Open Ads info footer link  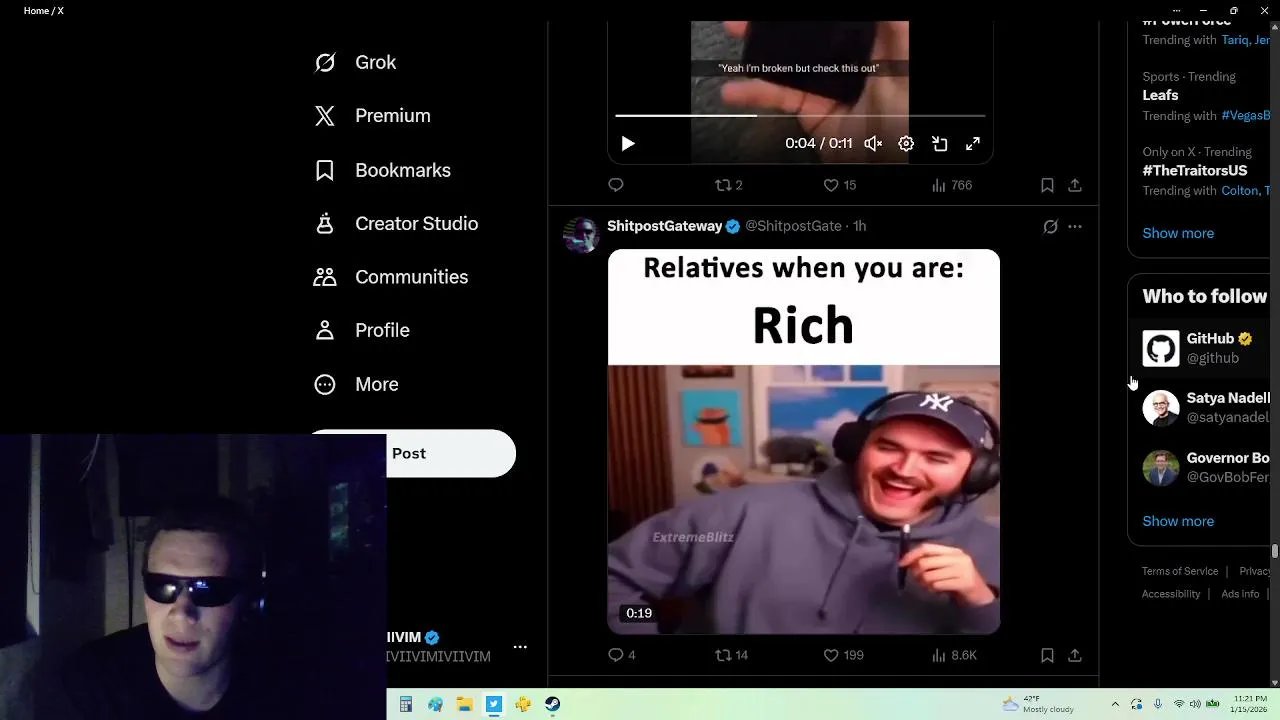1240,594
